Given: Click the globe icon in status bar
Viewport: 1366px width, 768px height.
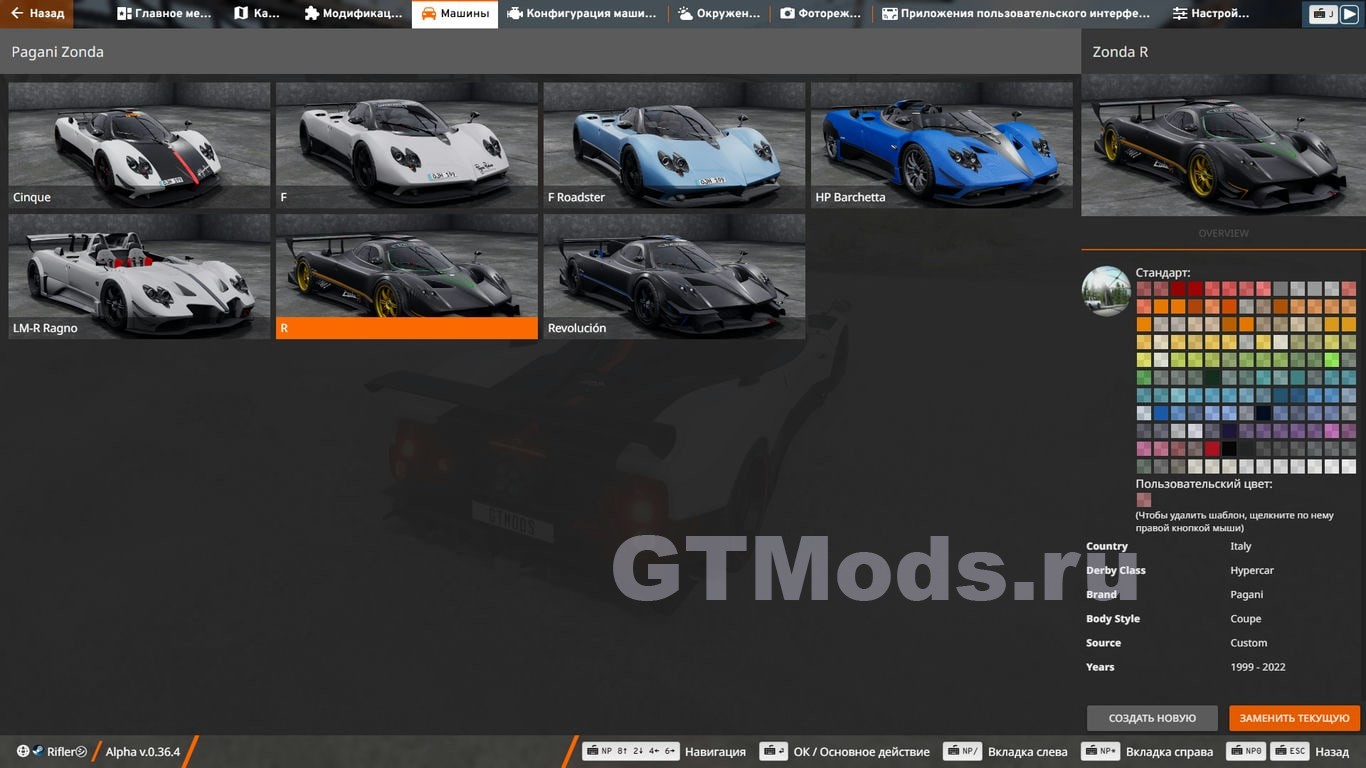Looking at the screenshot, I should [22, 751].
